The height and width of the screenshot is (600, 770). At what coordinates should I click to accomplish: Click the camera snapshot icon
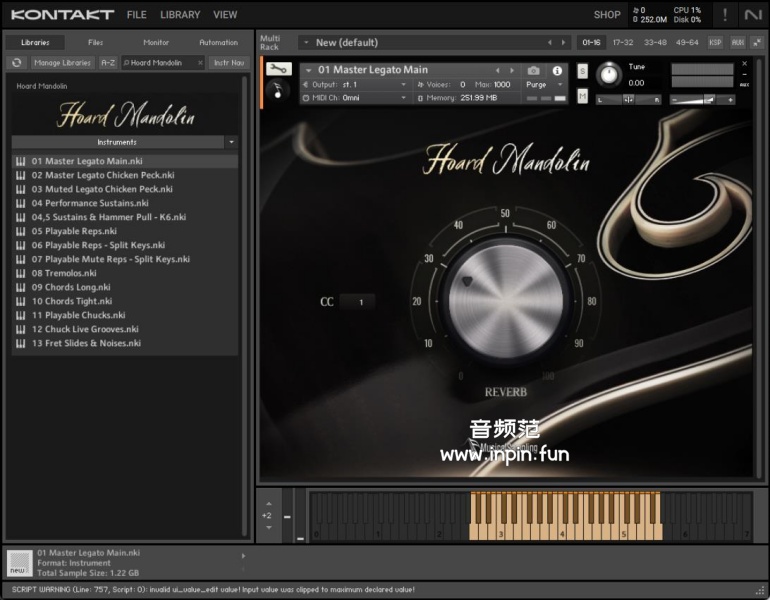coord(533,71)
